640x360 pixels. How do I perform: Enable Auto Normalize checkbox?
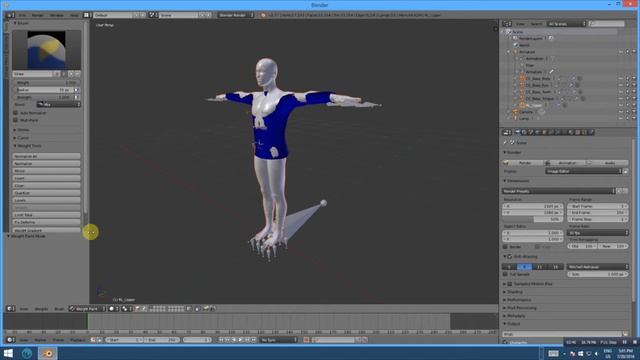[16, 113]
